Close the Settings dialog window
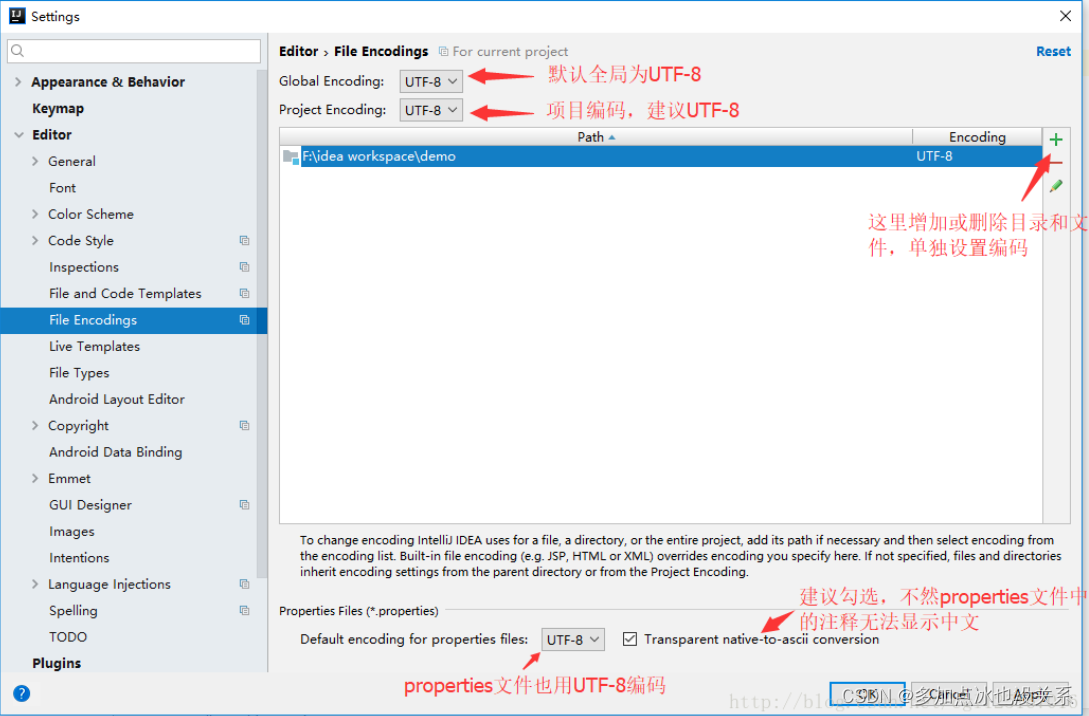Image resolution: width=1089 pixels, height=716 pixels. click(1065, 16)
